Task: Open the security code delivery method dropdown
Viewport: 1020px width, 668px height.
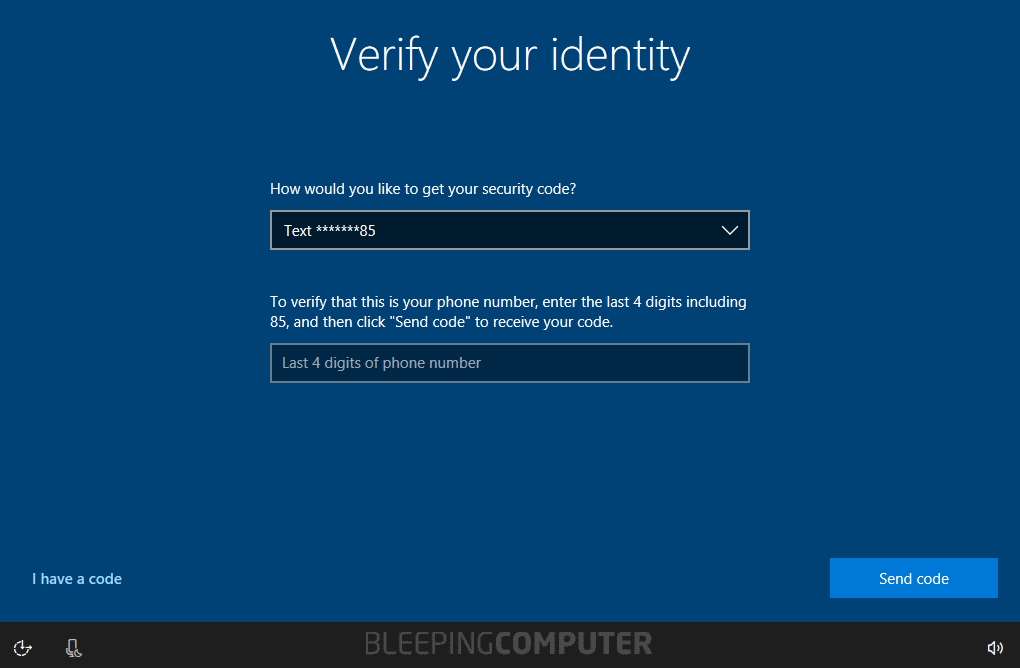Action: 510,230
